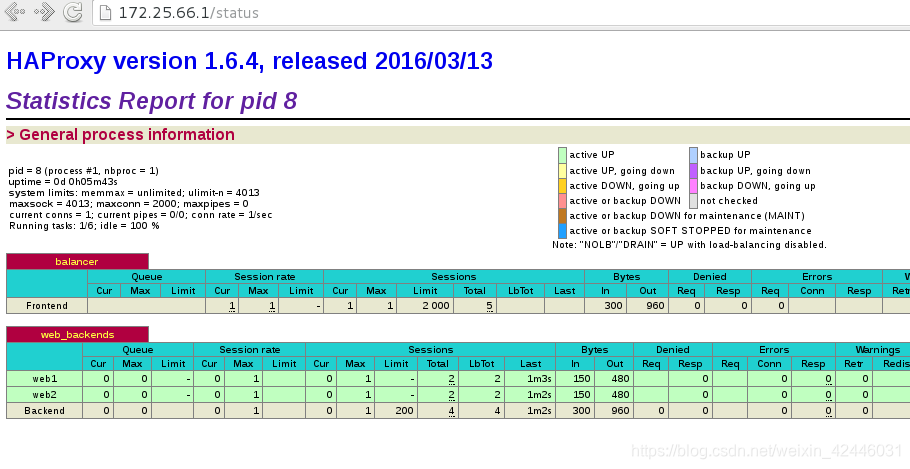Click the active UP color swatch
Viewport: 910px width, 469px height.
click(x=562, y=155)
